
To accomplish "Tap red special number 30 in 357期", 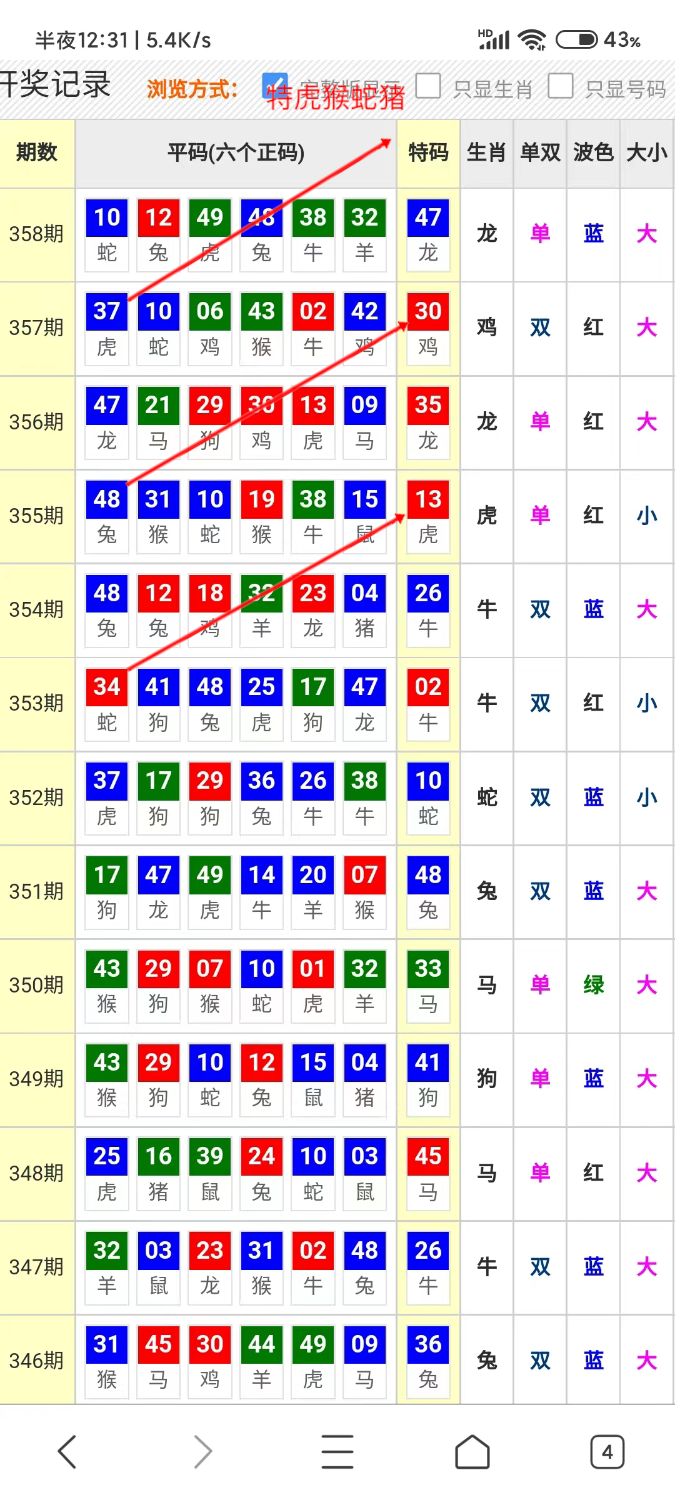I will coord(428,312).
